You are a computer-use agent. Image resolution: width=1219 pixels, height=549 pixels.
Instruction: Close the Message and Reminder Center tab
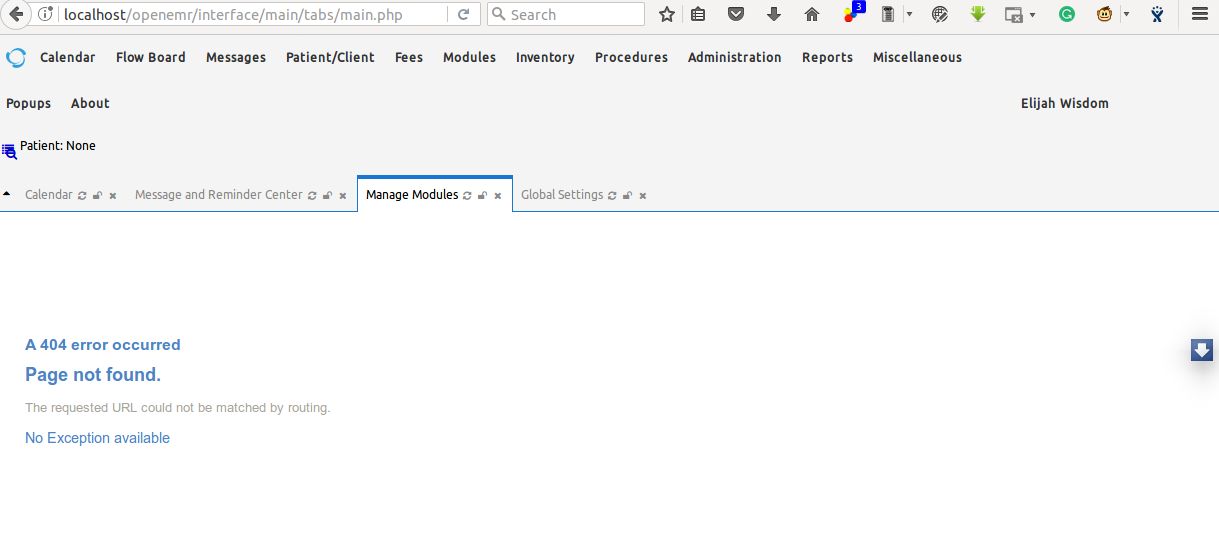point(343,196)
